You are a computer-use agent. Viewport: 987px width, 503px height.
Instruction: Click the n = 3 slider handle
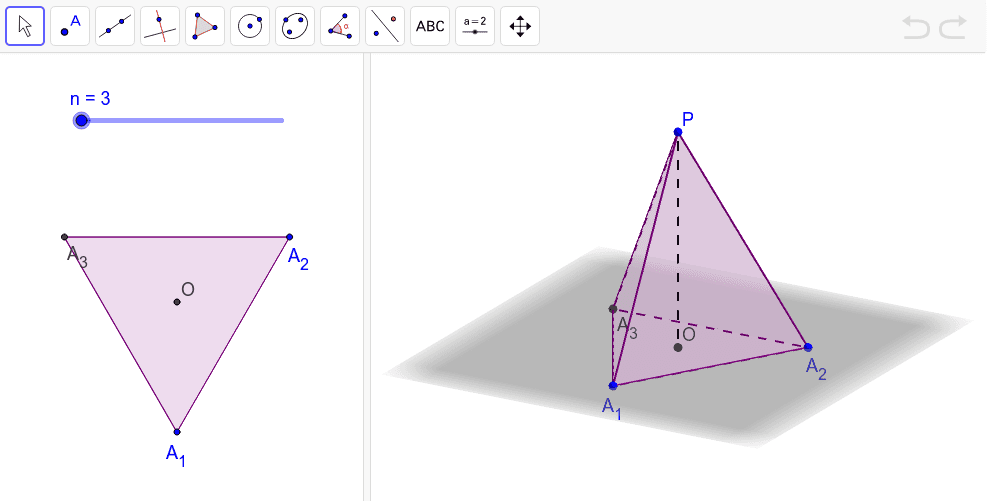tap(81, 120)
